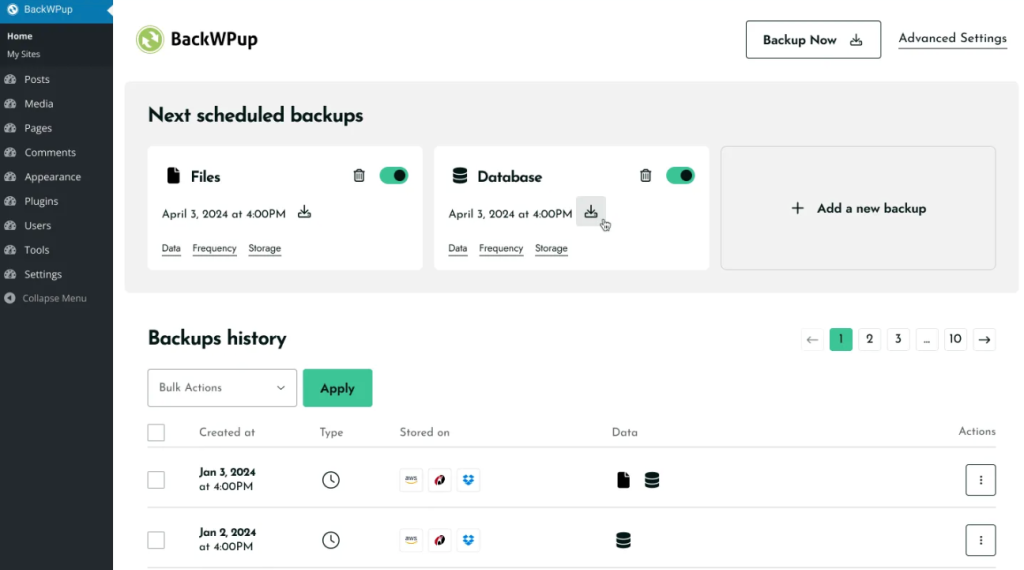Click the Posts sidebar icon
Viewport: 1024px width, 570px height.
coord(10,79)
